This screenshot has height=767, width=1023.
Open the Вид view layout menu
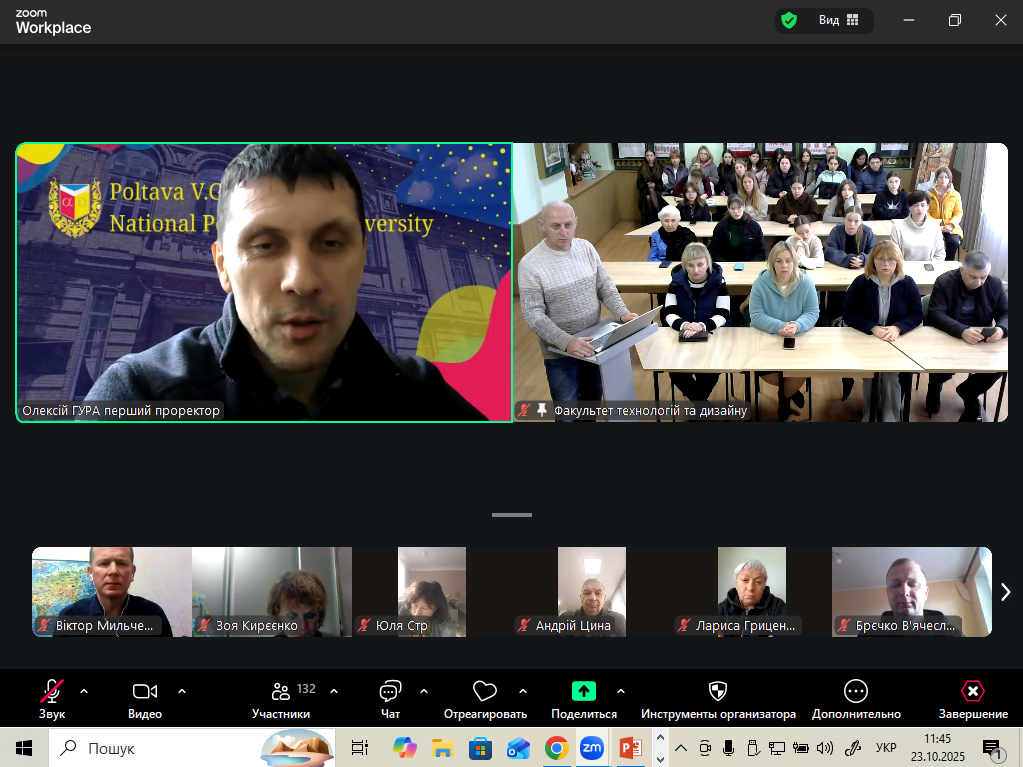point(839,20)
